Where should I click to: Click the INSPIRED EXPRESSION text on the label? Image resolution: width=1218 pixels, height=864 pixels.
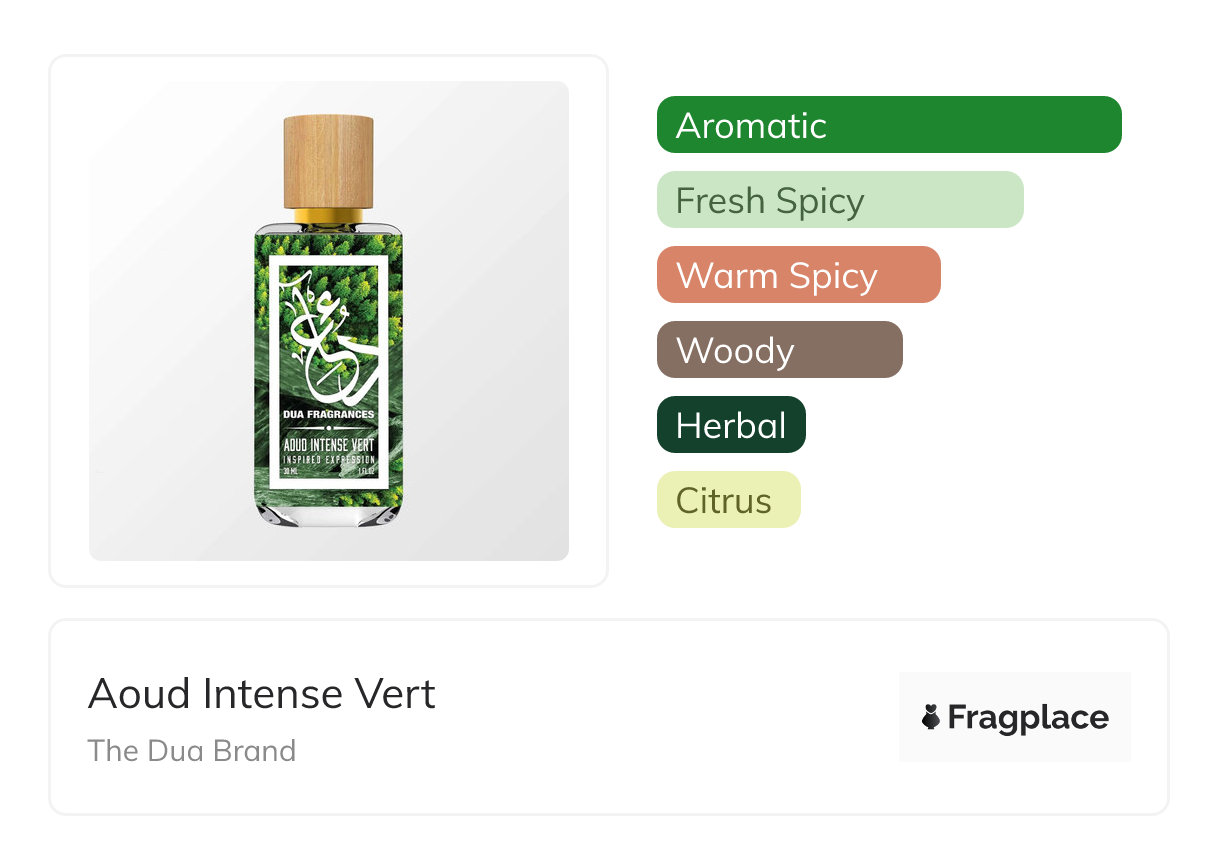click(328, 459)
